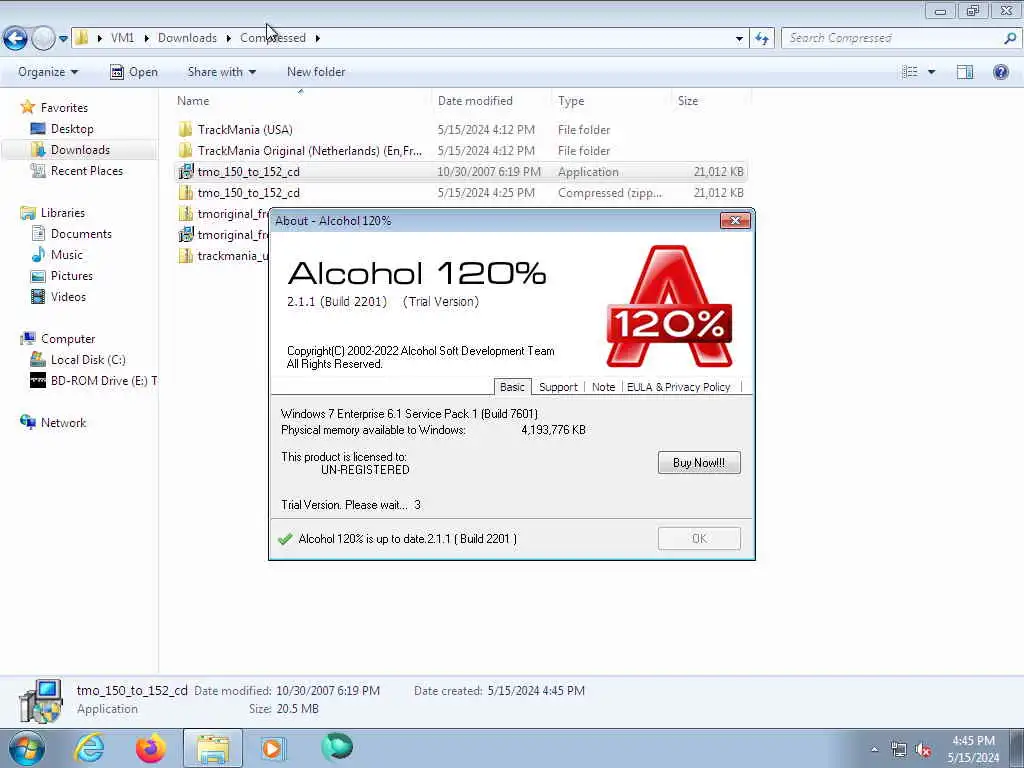Select TrackMania Original (Netherlands) folder
This screenshot has height=768, width=1024.
click(300, 150)
